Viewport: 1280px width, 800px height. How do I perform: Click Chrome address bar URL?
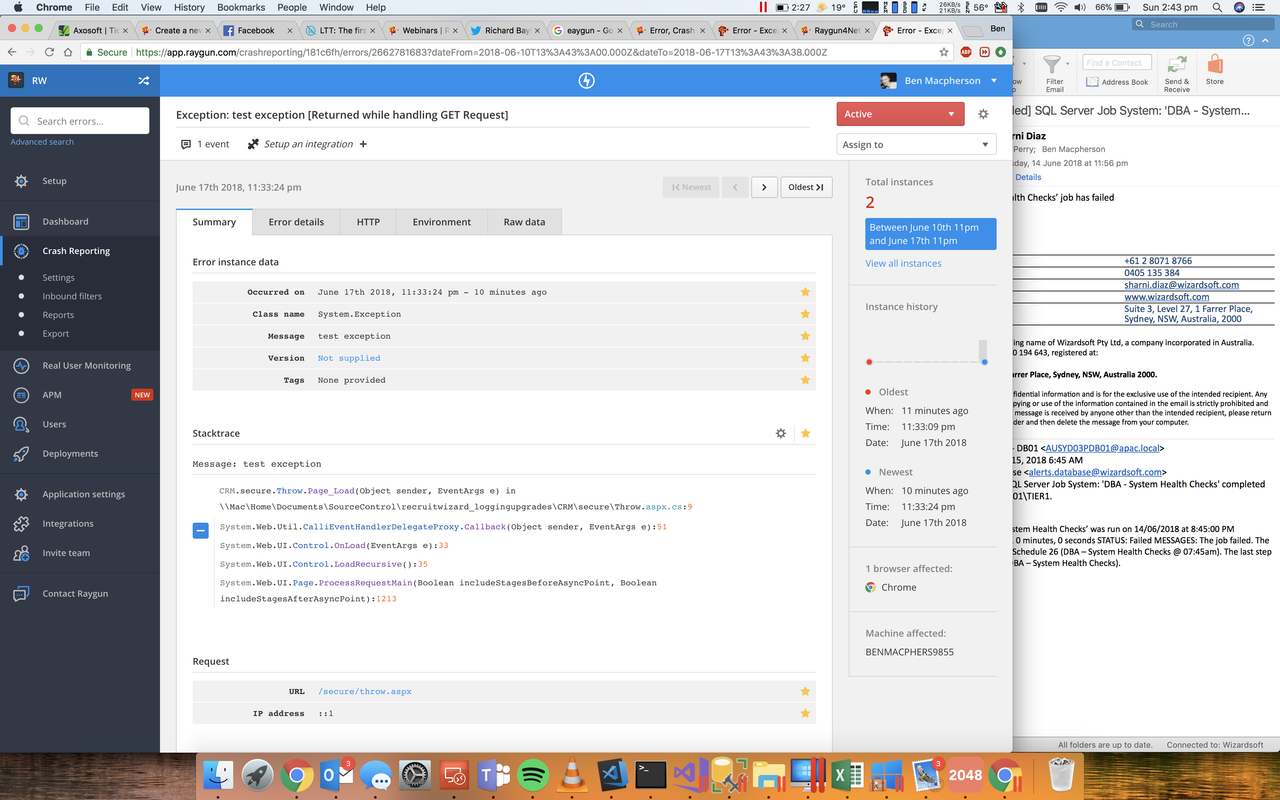(x=480, y=52)
